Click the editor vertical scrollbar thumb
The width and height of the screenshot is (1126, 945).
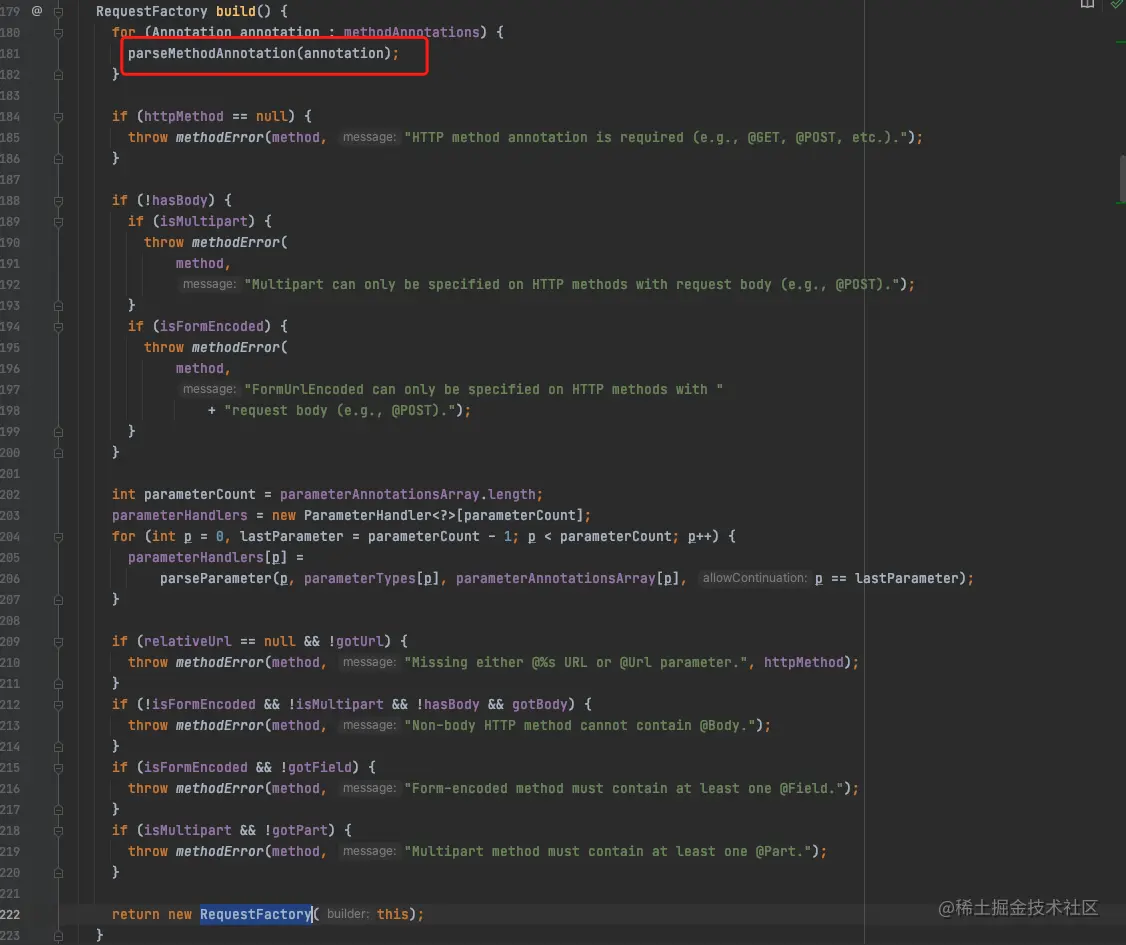coord(1122,180)
